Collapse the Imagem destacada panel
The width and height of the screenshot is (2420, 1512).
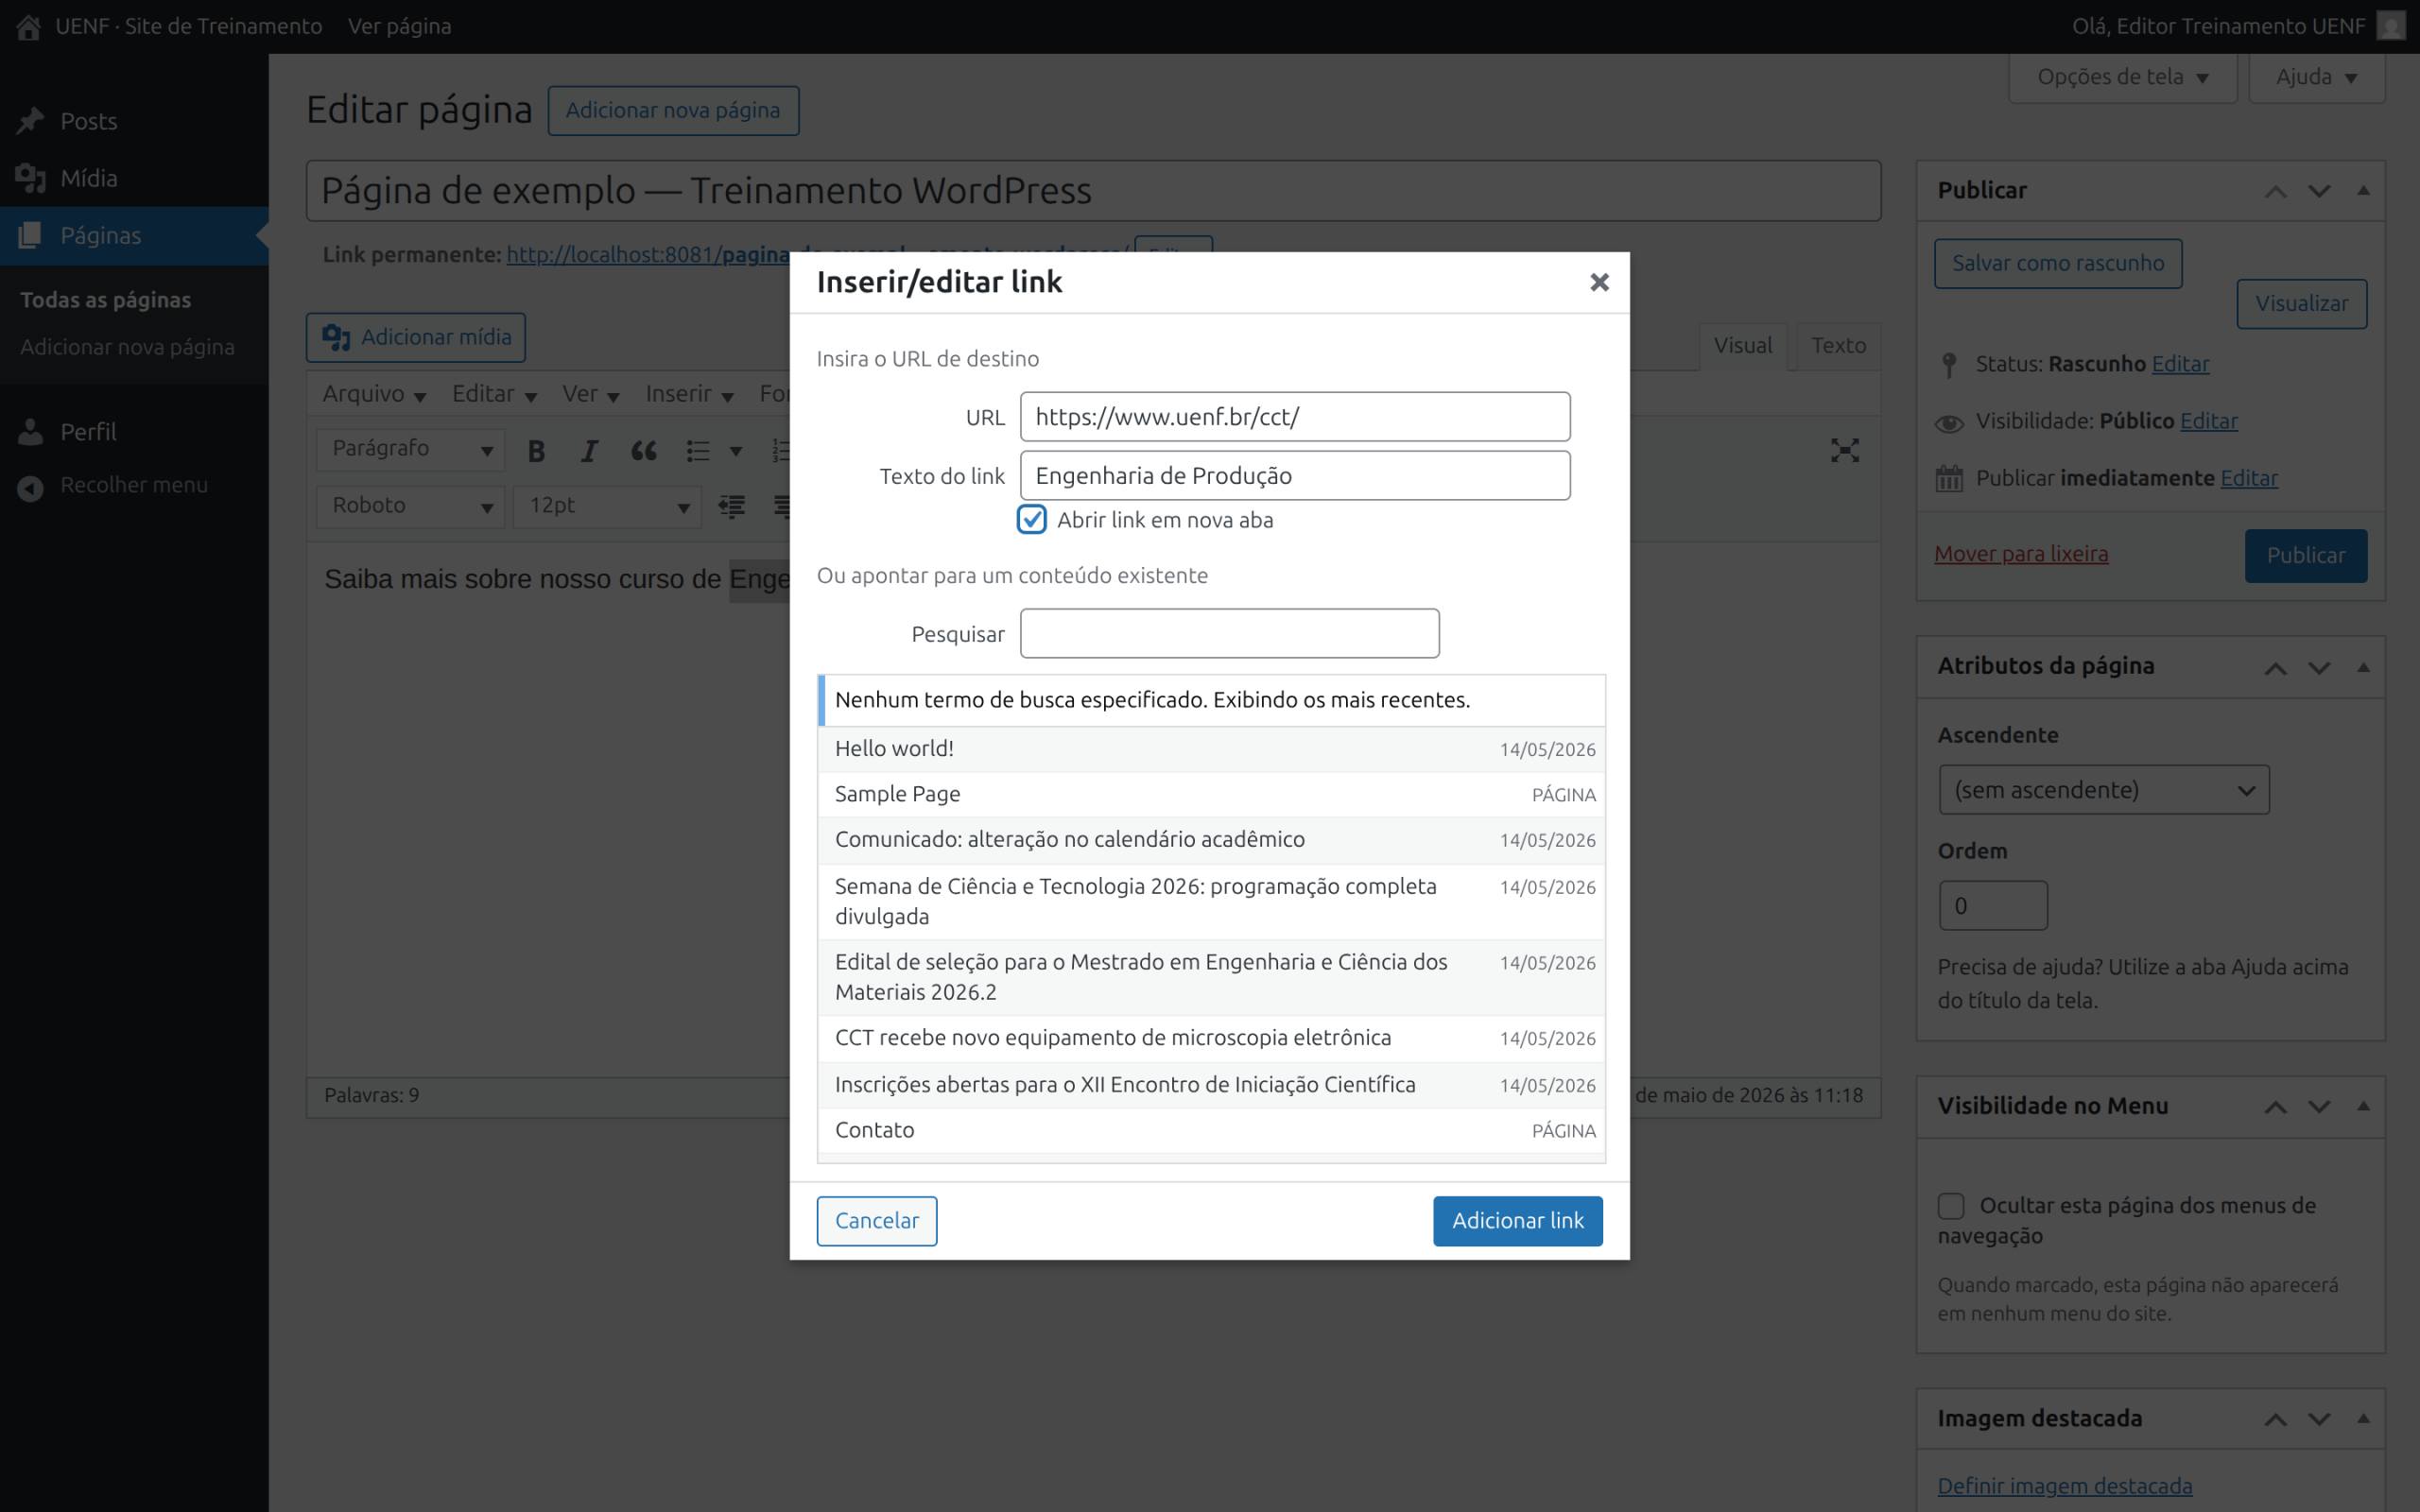(2363, 1419)
